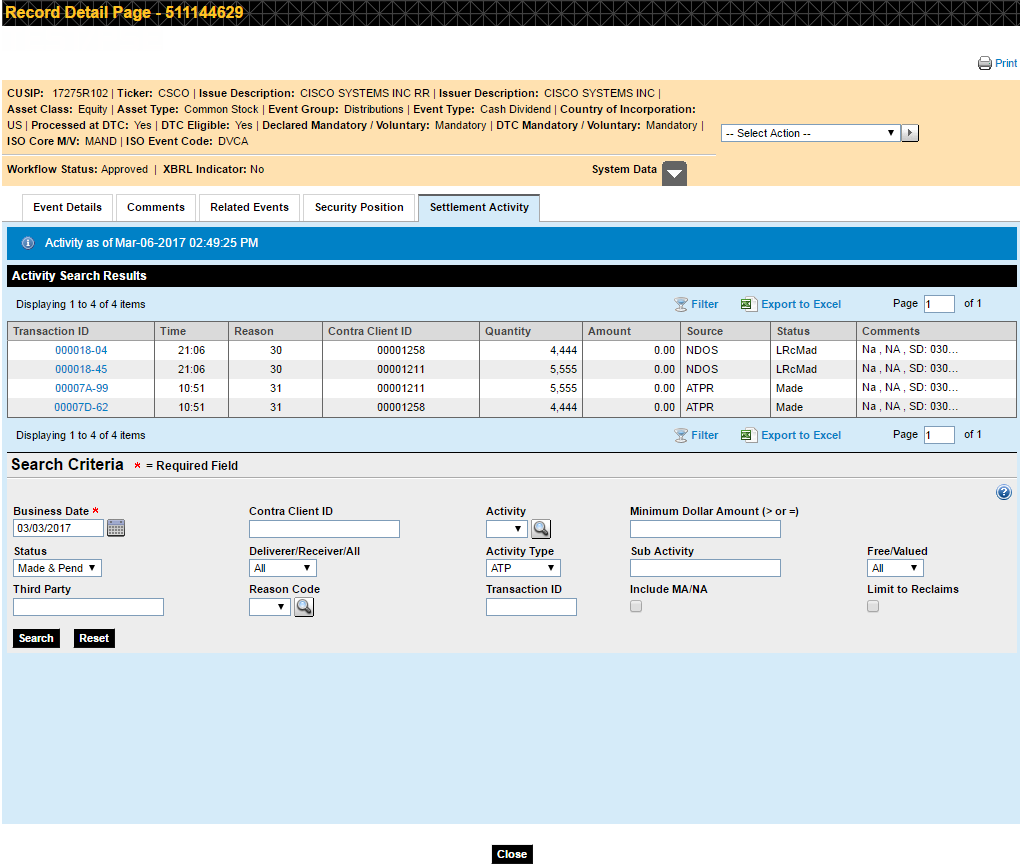The image size is (1020, 864).
Task: Click the bottom Filter funnel icon
Action: click(x=681, y=435)
